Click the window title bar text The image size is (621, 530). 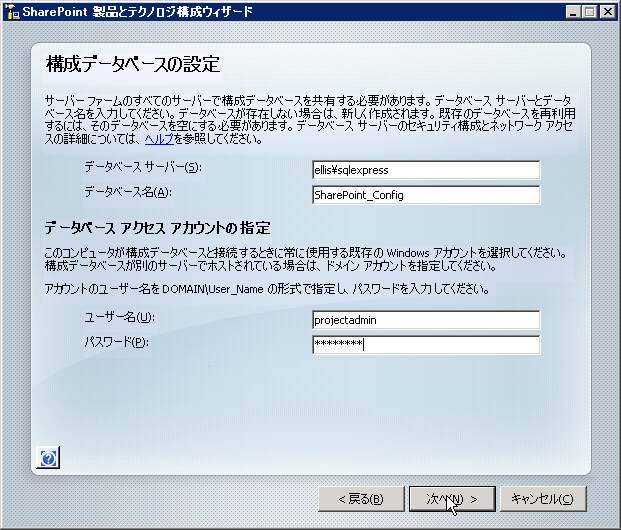(138, 12)
